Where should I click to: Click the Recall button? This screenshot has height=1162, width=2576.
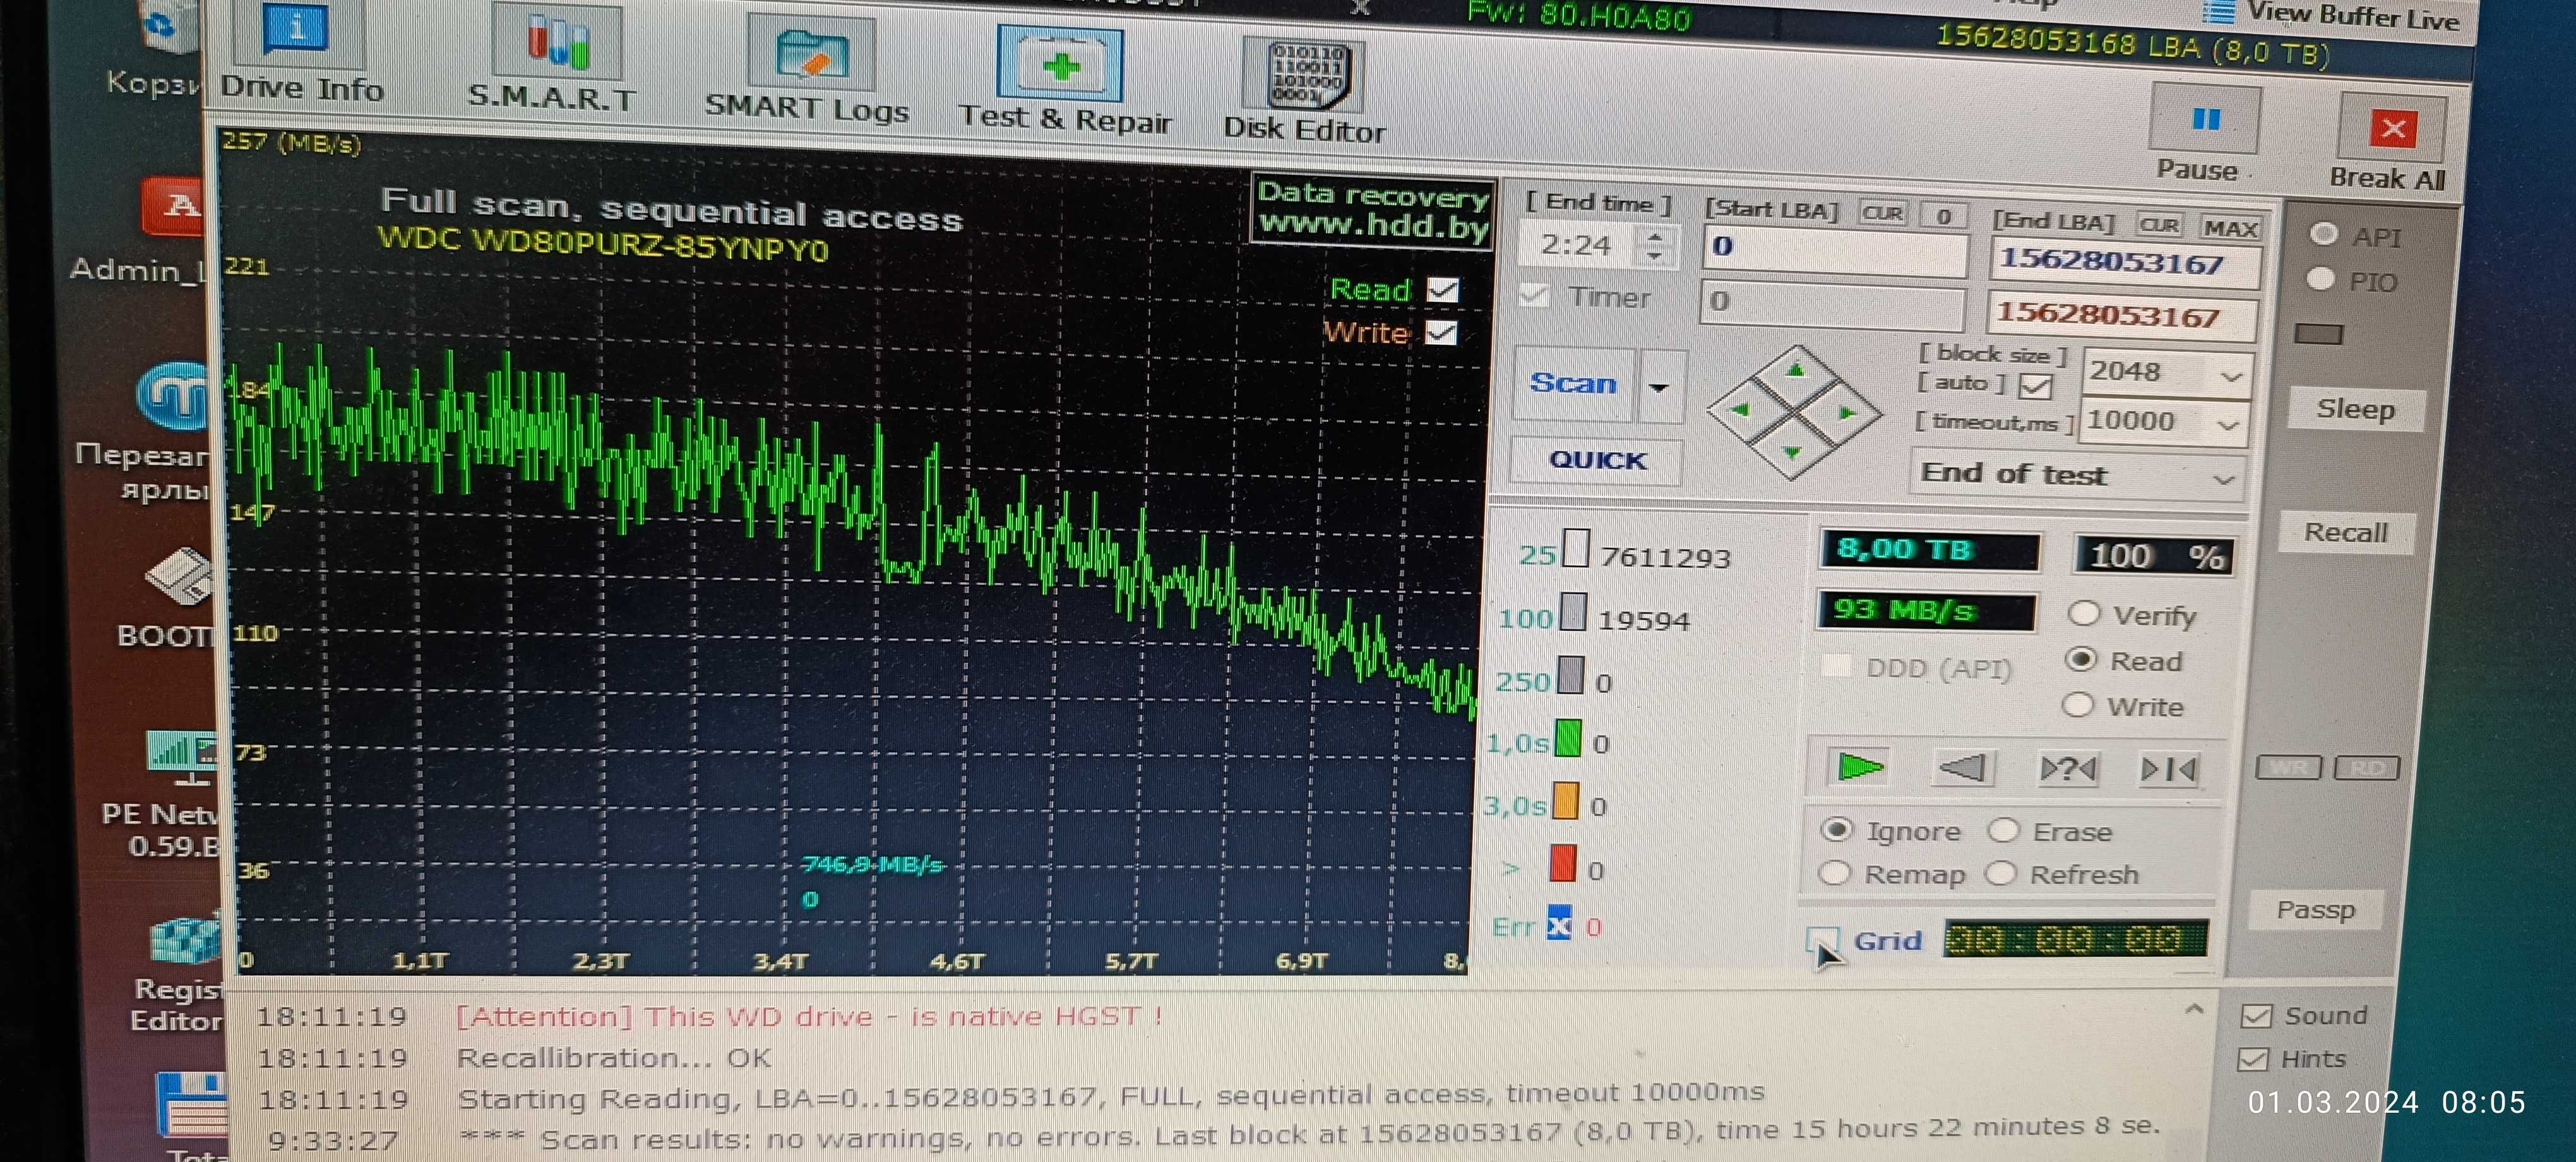(x=2345, y=532)
